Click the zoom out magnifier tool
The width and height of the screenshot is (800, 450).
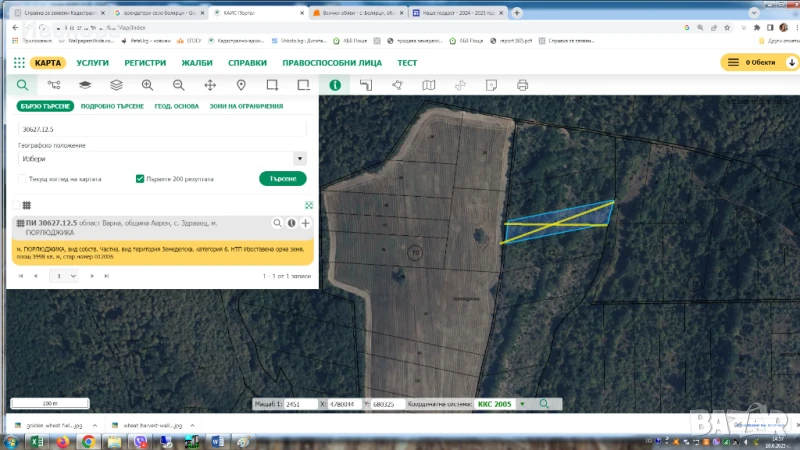pos(179,86)
